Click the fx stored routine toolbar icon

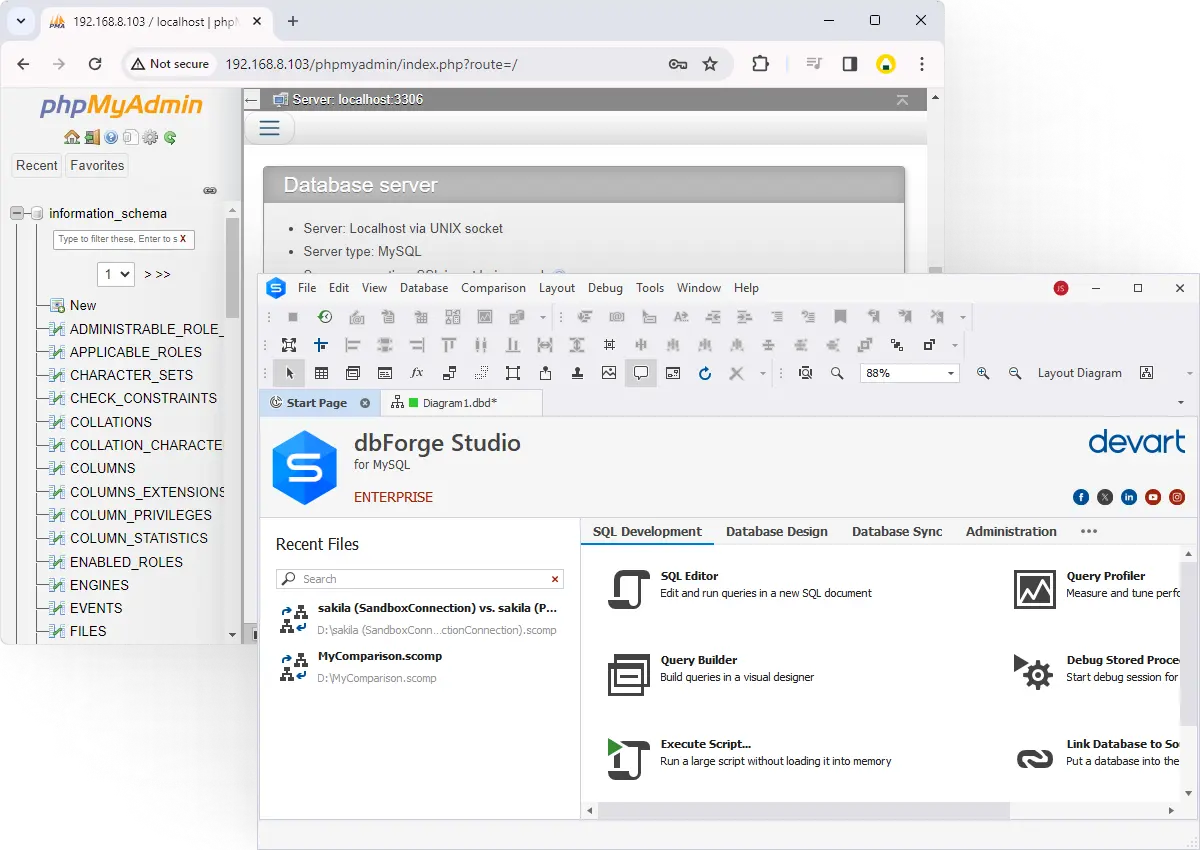tap(417, 373)
